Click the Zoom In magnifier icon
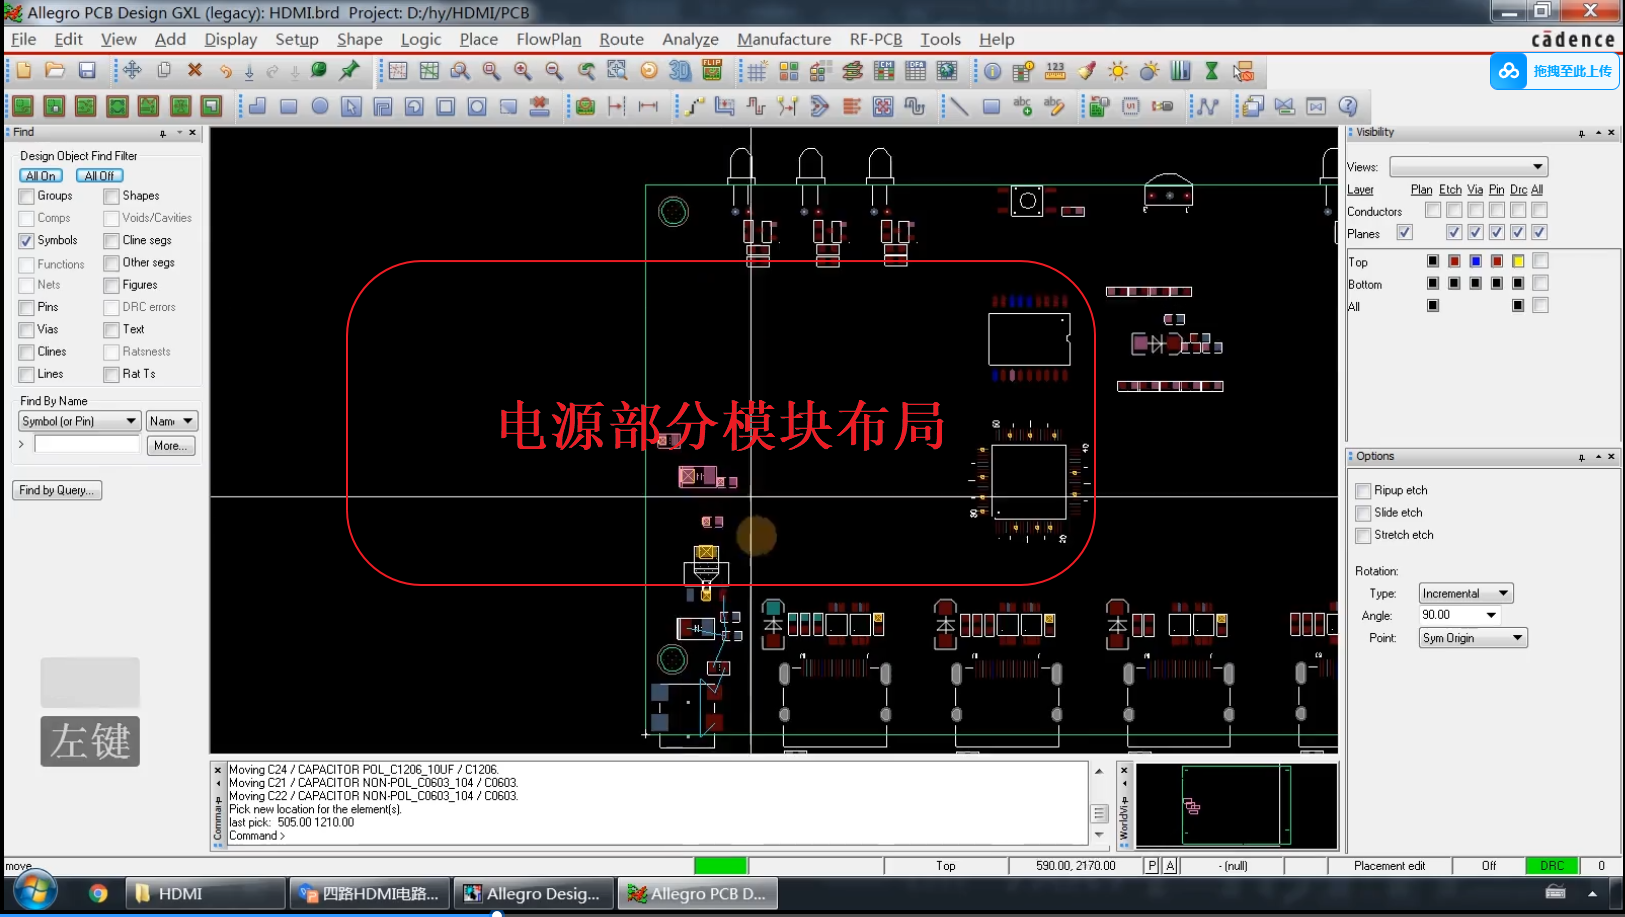The image size is (1625, 917). 522,71
